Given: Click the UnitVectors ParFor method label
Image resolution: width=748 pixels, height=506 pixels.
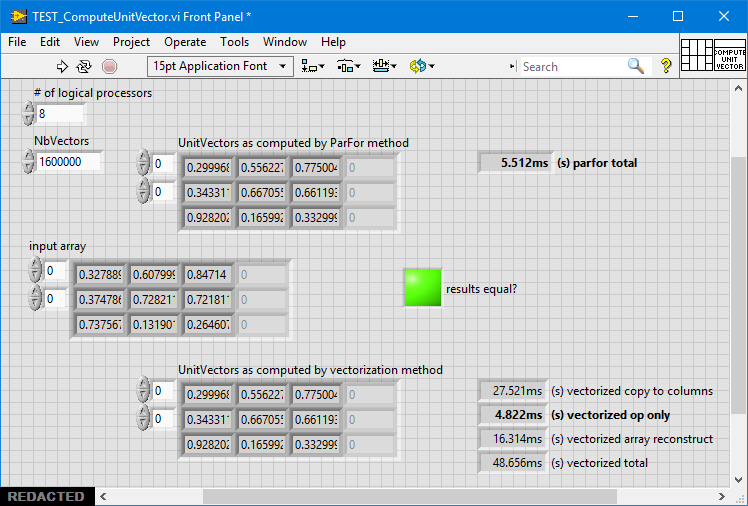Looking at the screenshot, I should click(293, 143).
